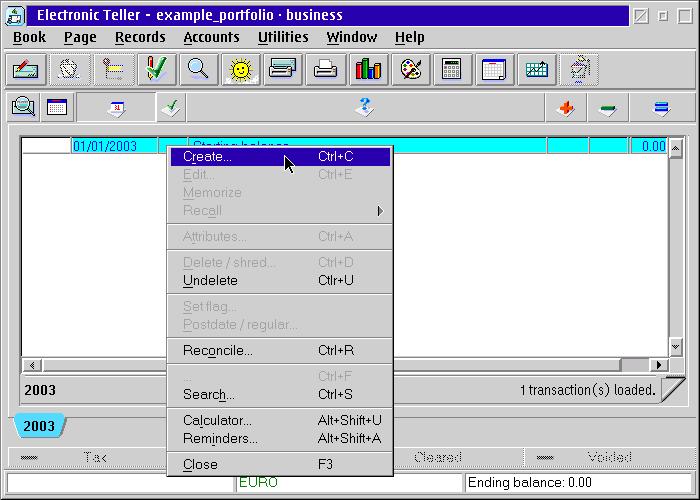Open the Accounts menu
Viewport: 700px width, 500px height.
pyautogui.click(x=211, y=37)
